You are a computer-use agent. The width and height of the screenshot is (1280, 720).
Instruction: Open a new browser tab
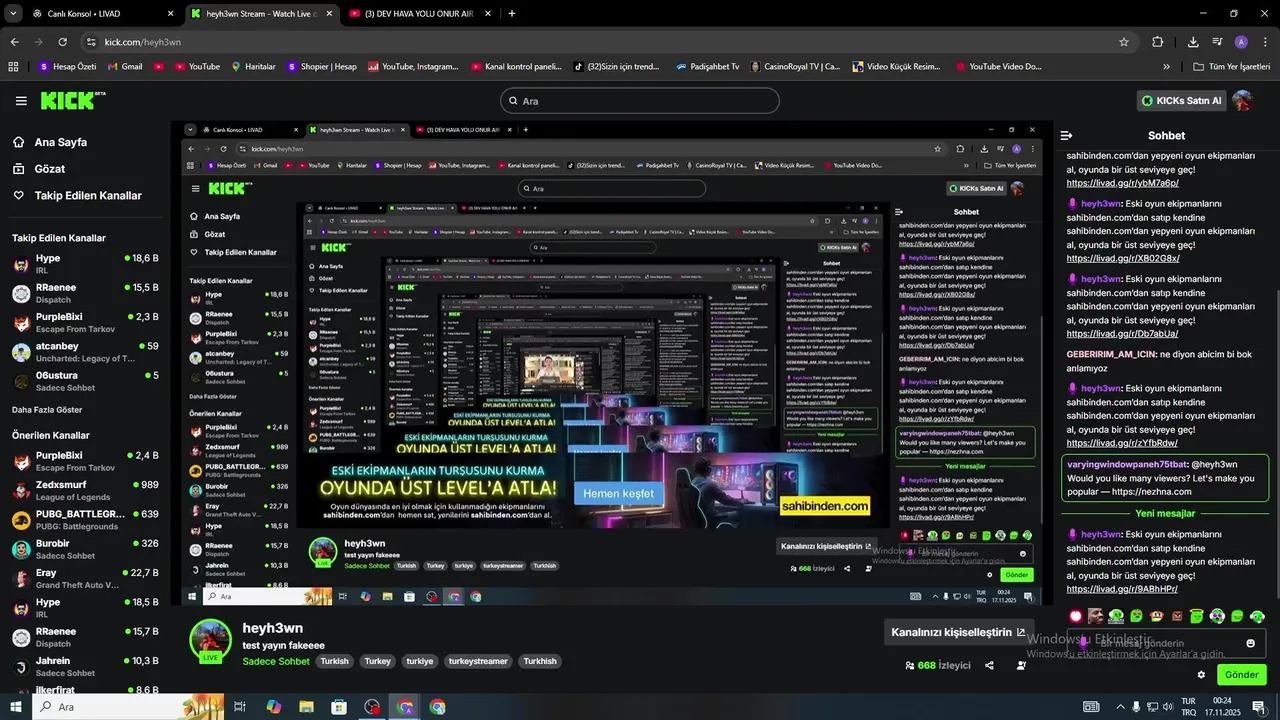512,14
